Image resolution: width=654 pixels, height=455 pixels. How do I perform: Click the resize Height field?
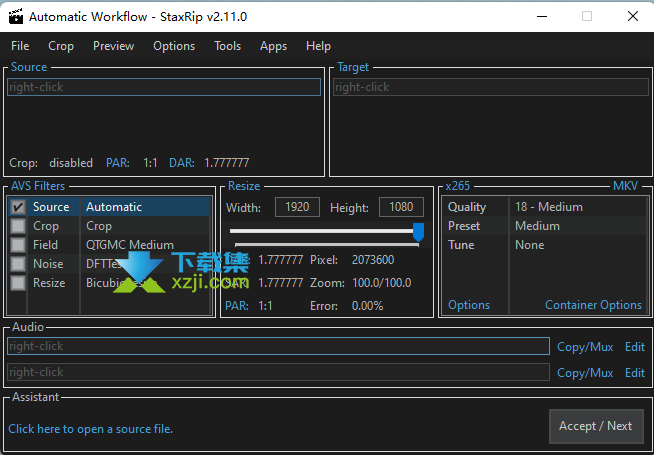(x=401, y=207)
